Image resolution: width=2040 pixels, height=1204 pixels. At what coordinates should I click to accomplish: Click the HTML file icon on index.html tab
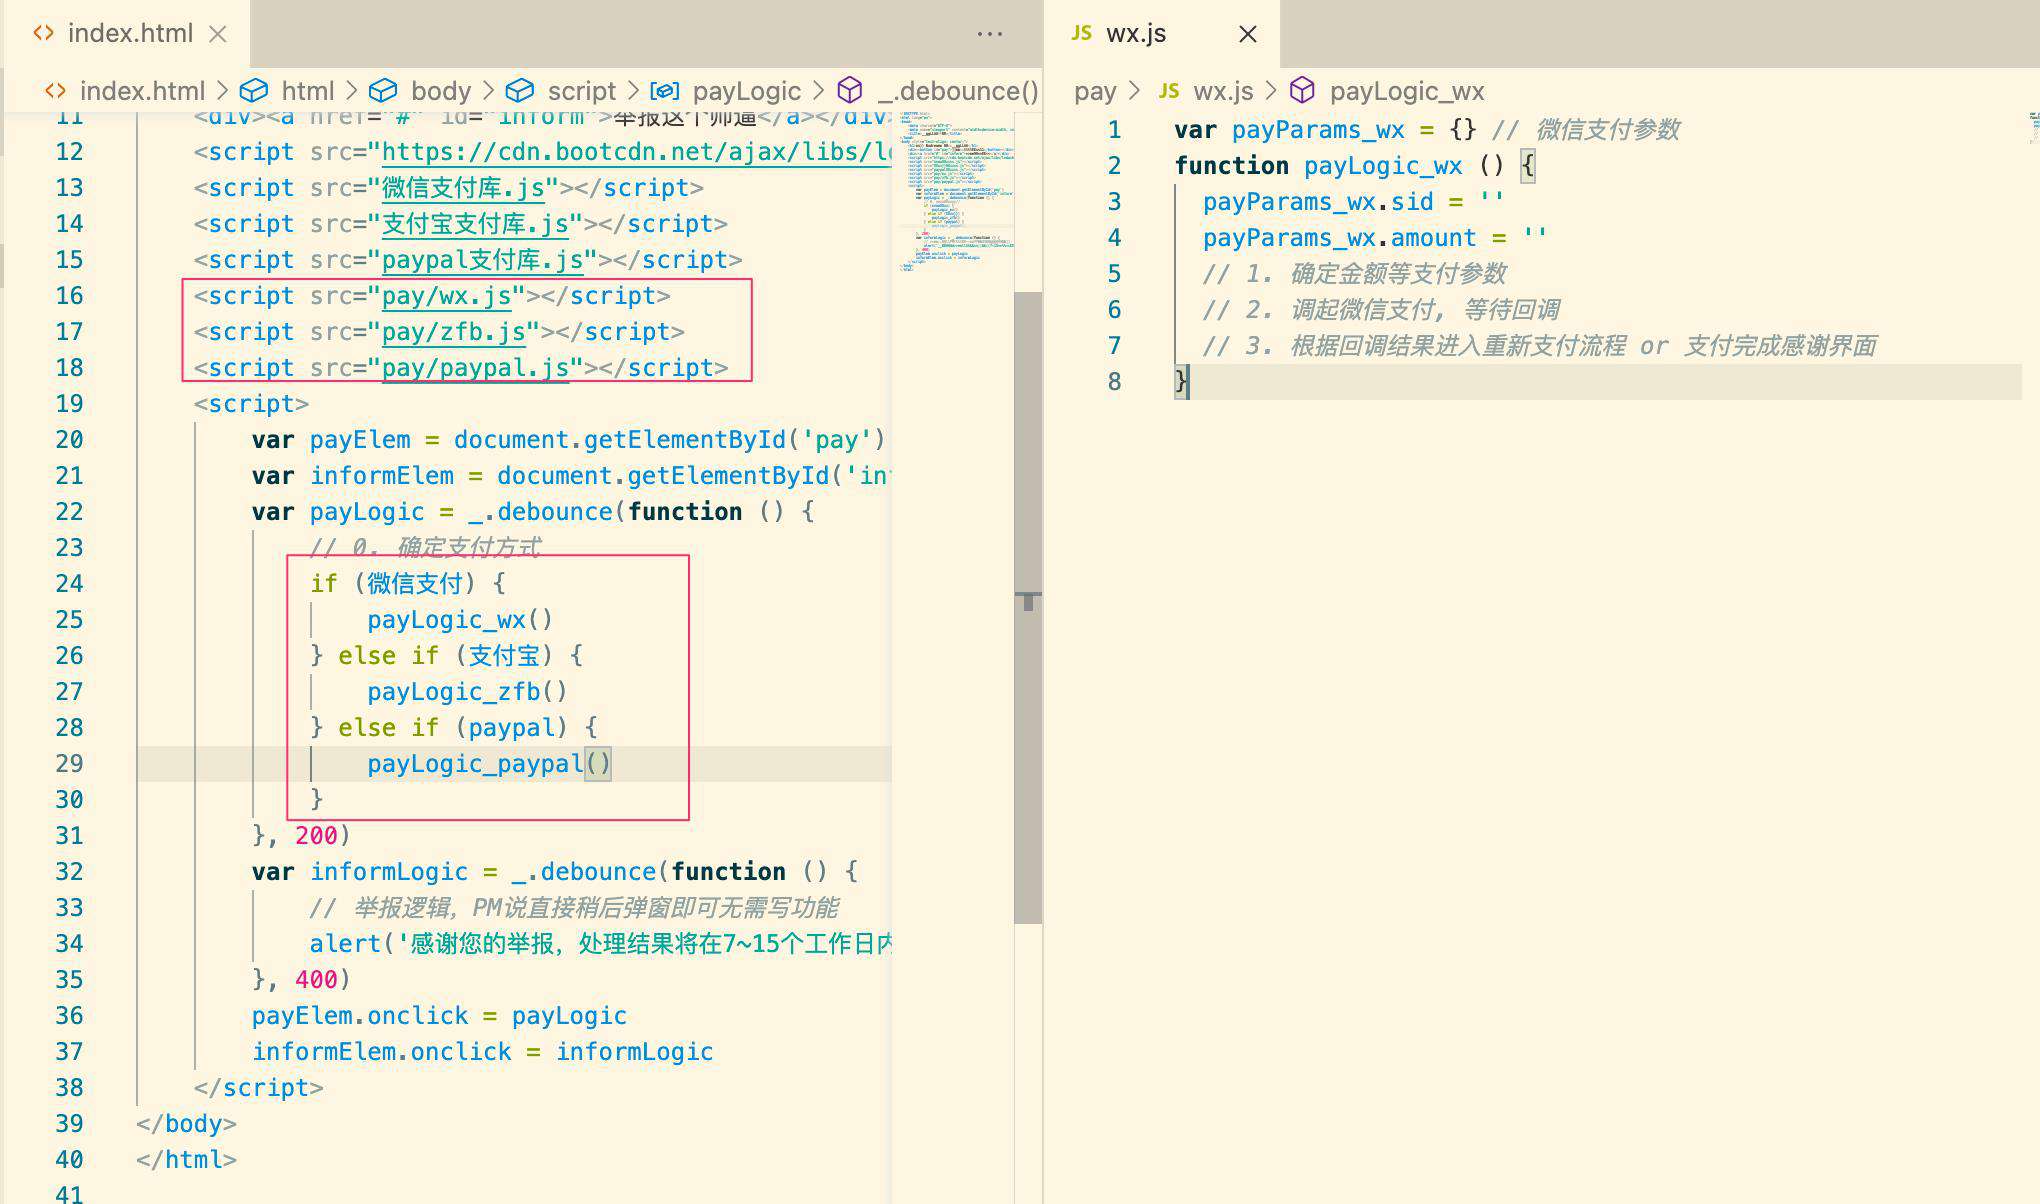point(43,33)
